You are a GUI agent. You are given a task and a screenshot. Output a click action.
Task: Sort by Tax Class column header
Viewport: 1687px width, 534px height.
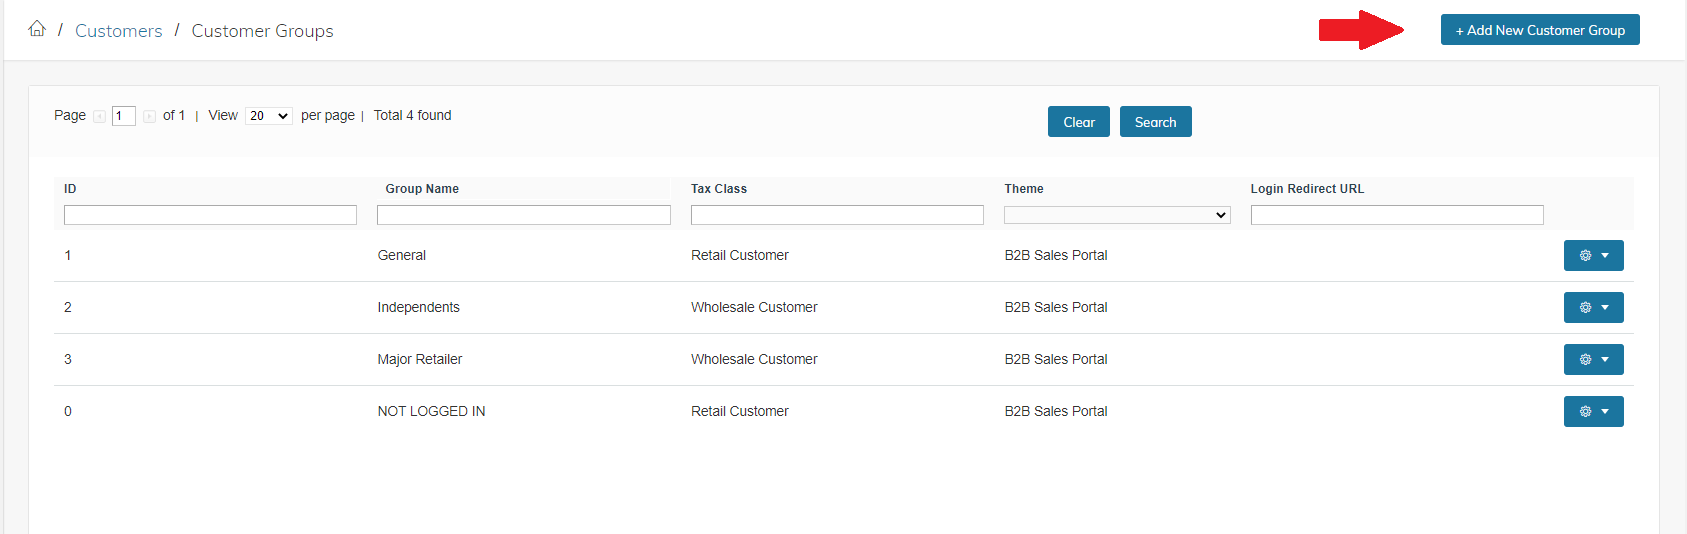pos(718,189)
